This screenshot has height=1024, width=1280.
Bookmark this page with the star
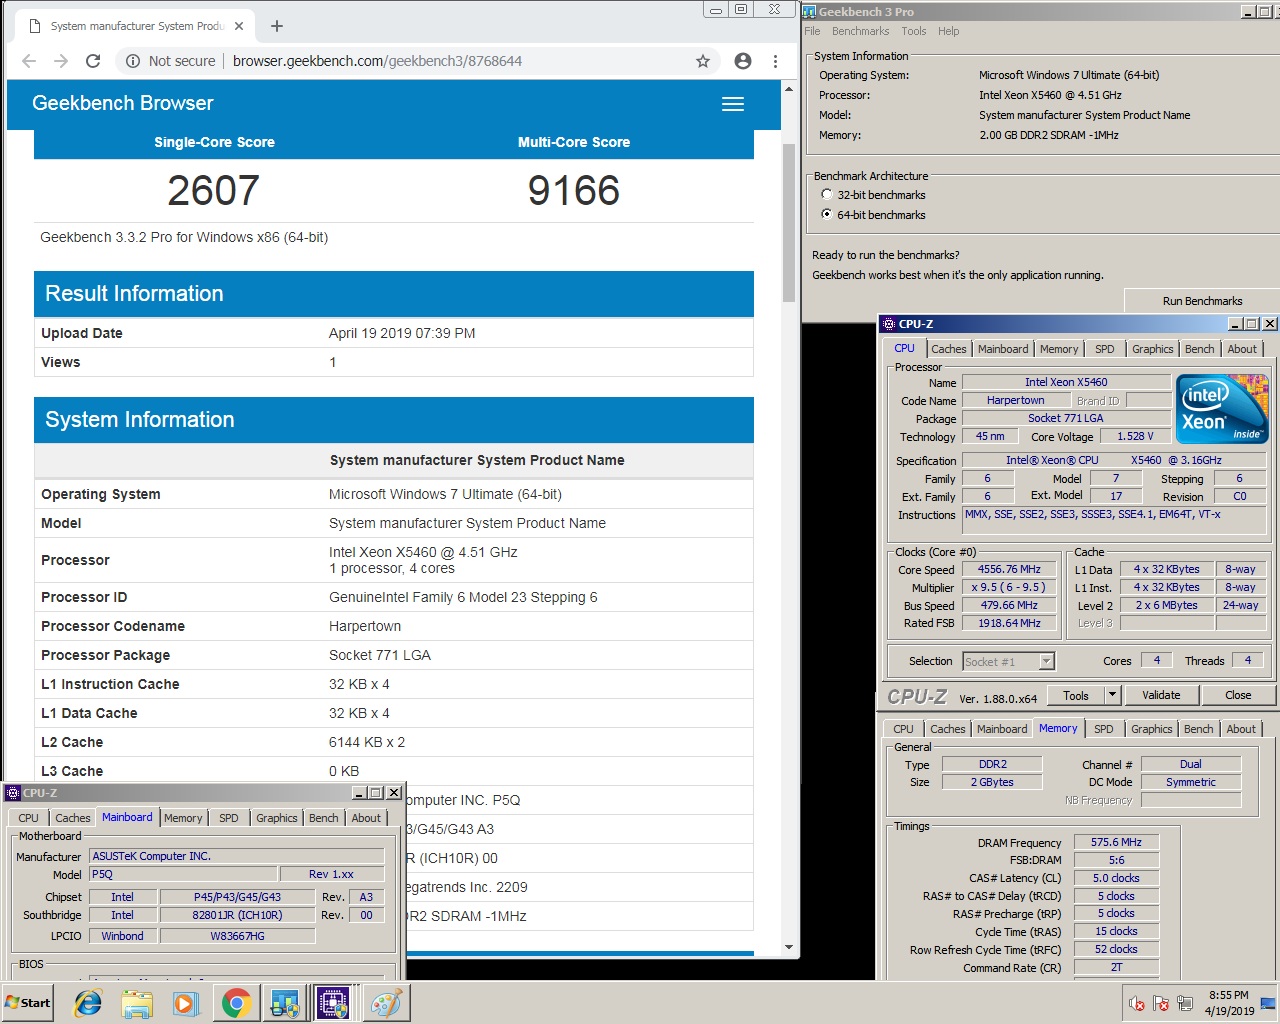703,61
